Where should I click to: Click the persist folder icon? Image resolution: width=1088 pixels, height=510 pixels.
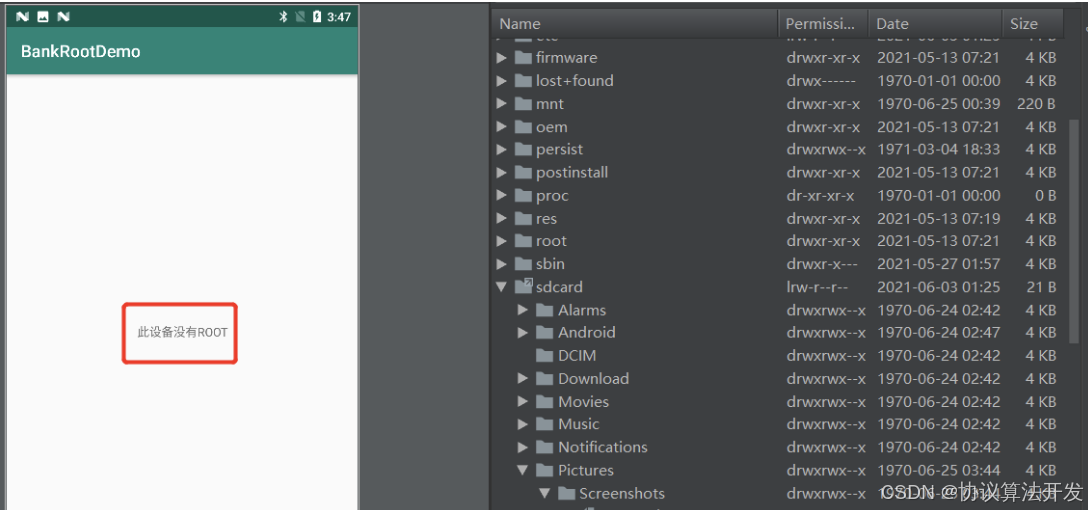[x=523, y=150]
